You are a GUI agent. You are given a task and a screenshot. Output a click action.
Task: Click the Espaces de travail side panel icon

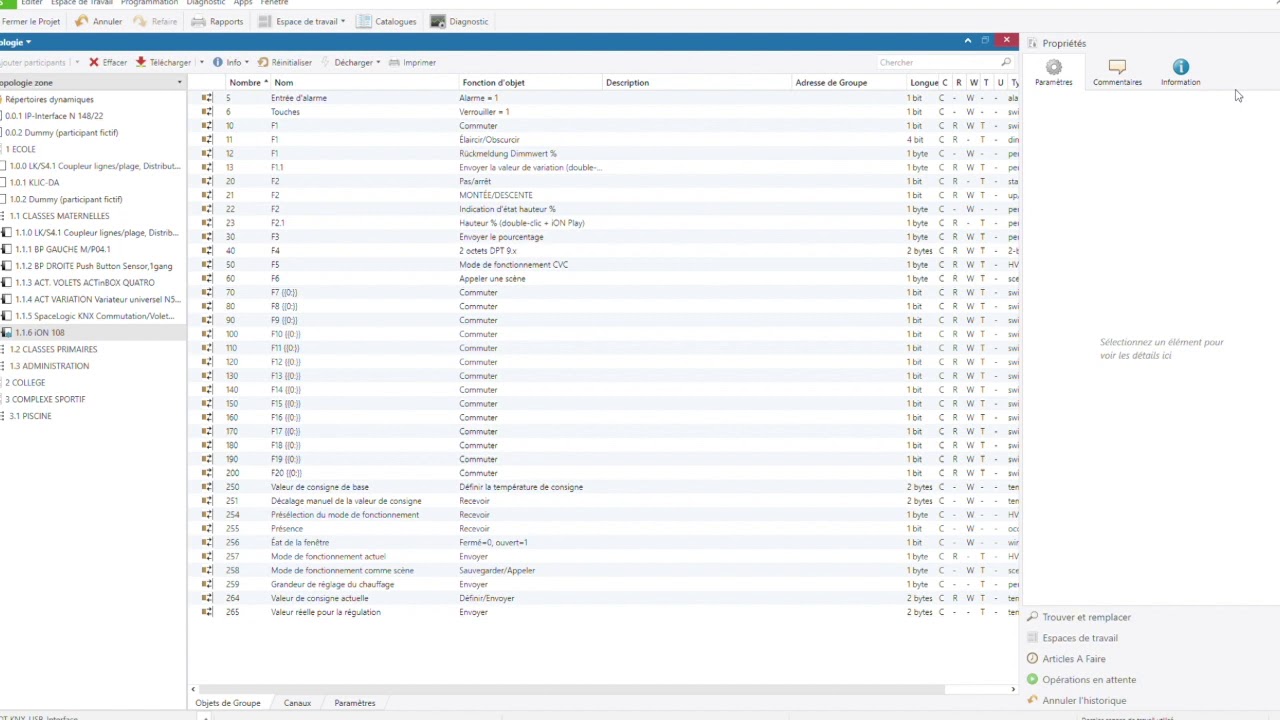(1033, 638)
